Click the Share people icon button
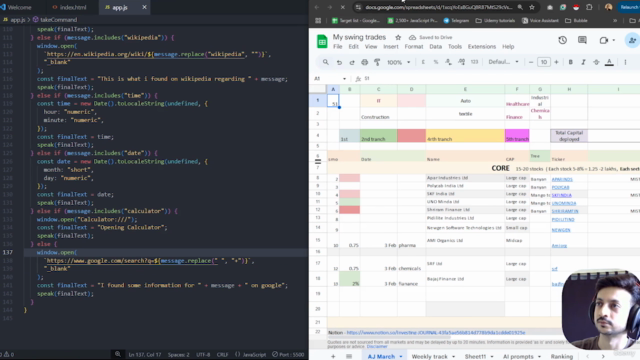Viewport: 640px width, 360px height. (632, 40)
